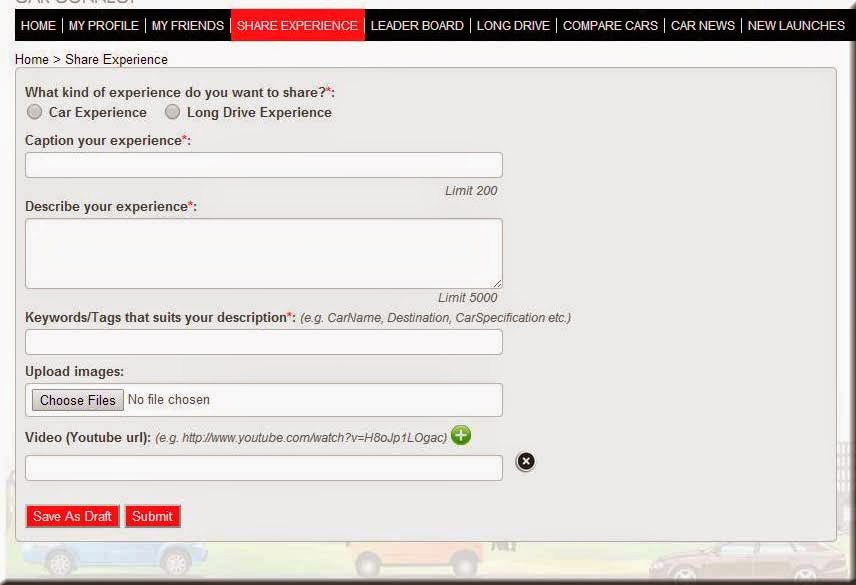Viewport: 856px width, 585px height.
Task: Click the Youtube example URL hint text
Action: tap(301, 438)
